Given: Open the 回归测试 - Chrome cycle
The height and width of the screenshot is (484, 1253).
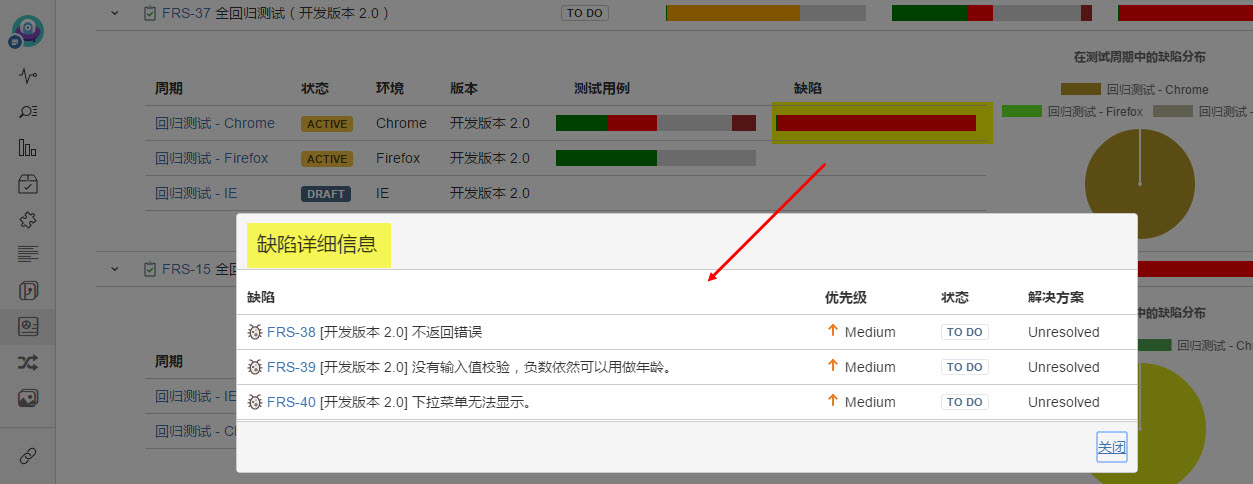Looking at the screenshot, I should click(215, 123).
